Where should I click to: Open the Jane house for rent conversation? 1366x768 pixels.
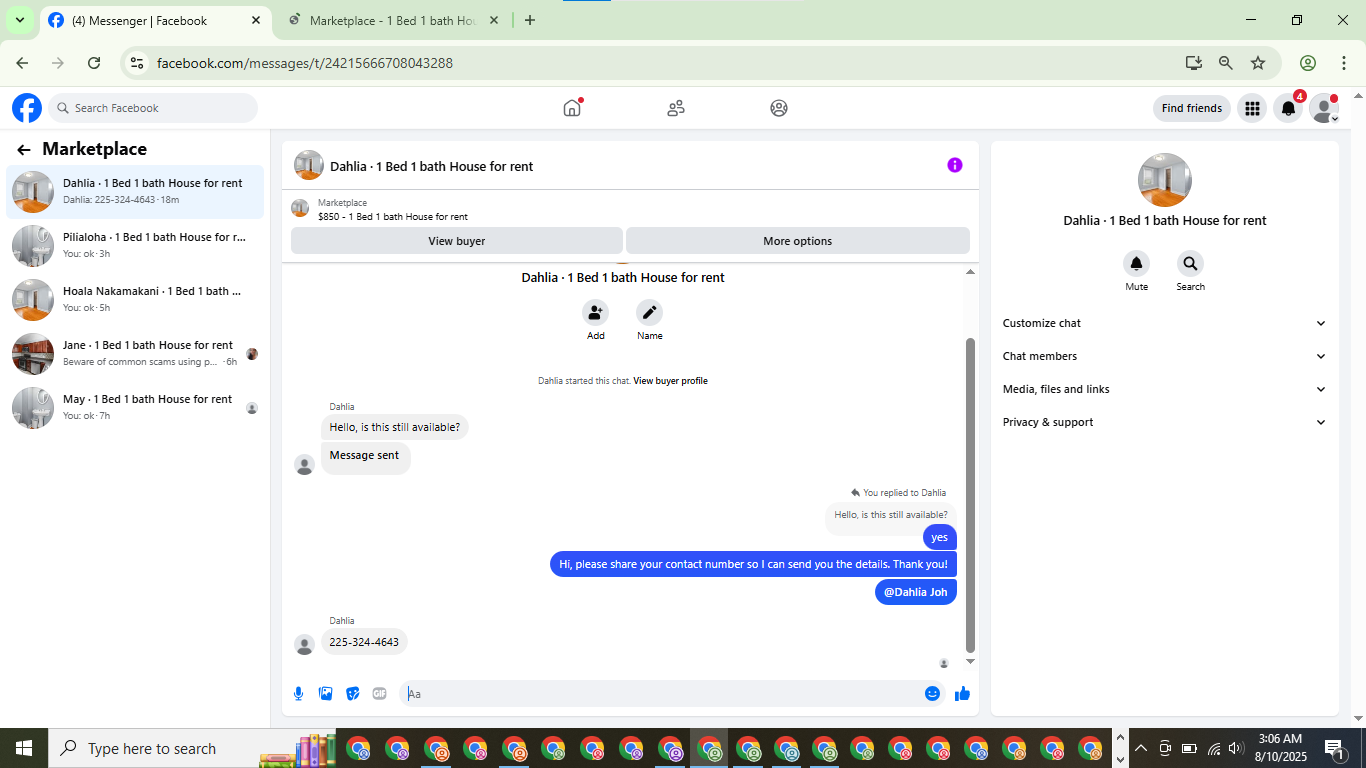coord(135,353)
